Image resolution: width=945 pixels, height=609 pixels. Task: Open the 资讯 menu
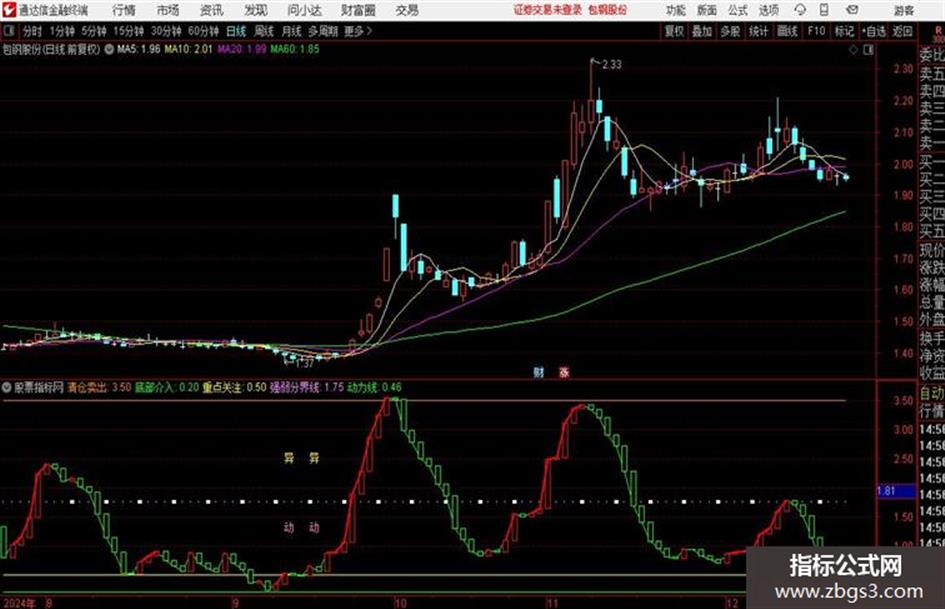212,10
